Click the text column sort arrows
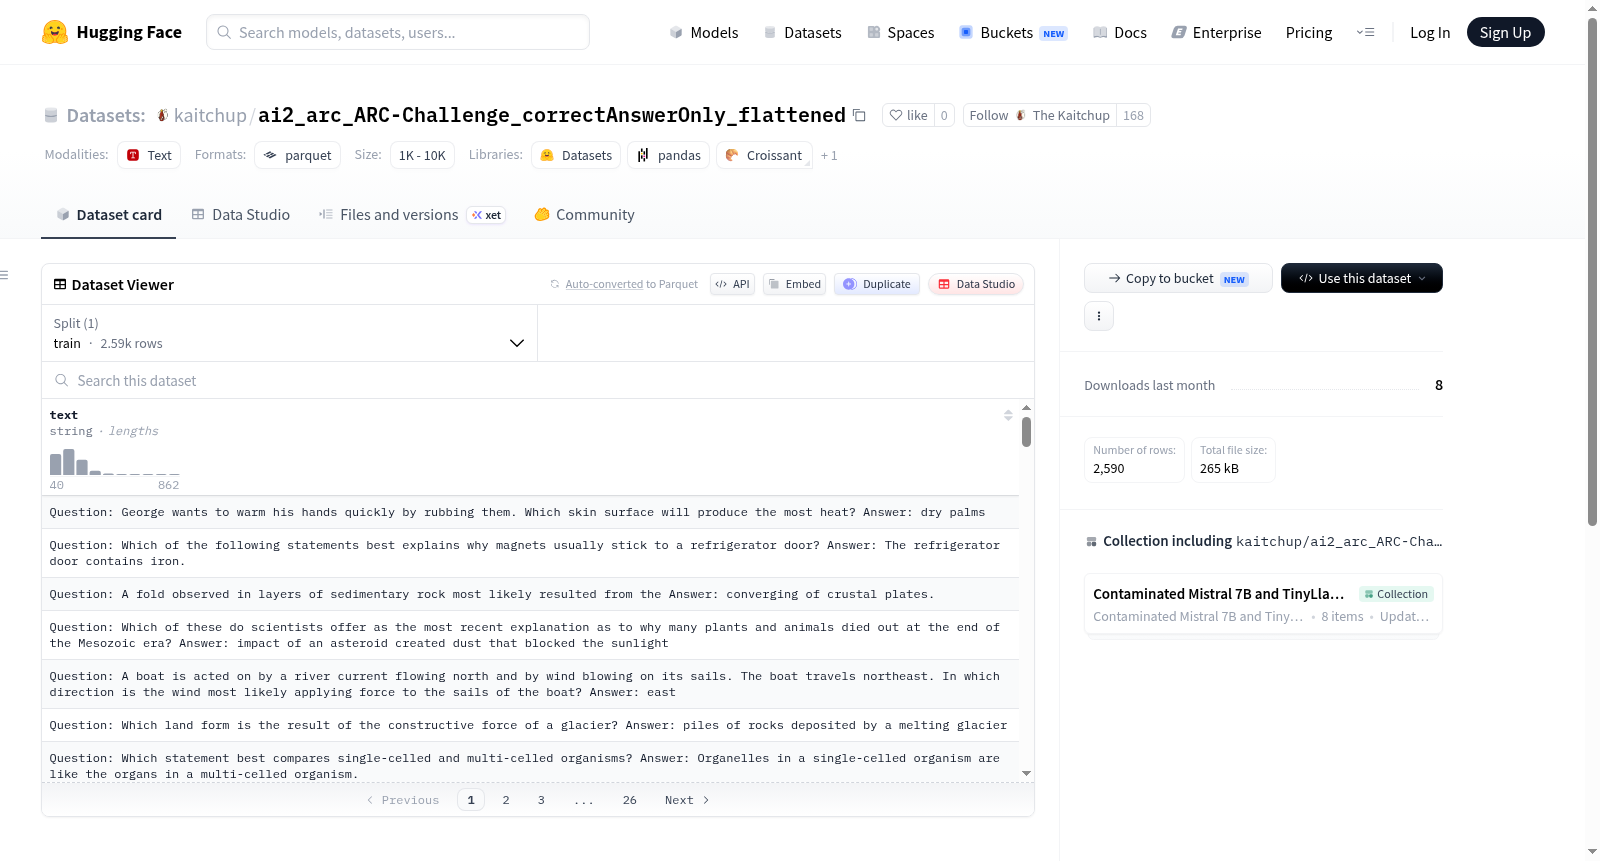 [1008, 415]
